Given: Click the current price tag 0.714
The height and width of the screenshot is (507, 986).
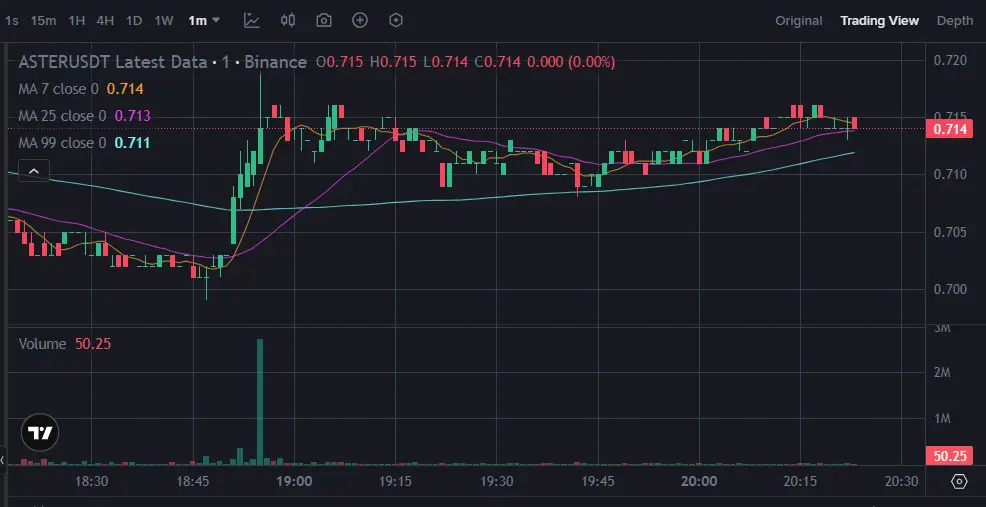Looking at the screenshot, I should click(950, 130).
